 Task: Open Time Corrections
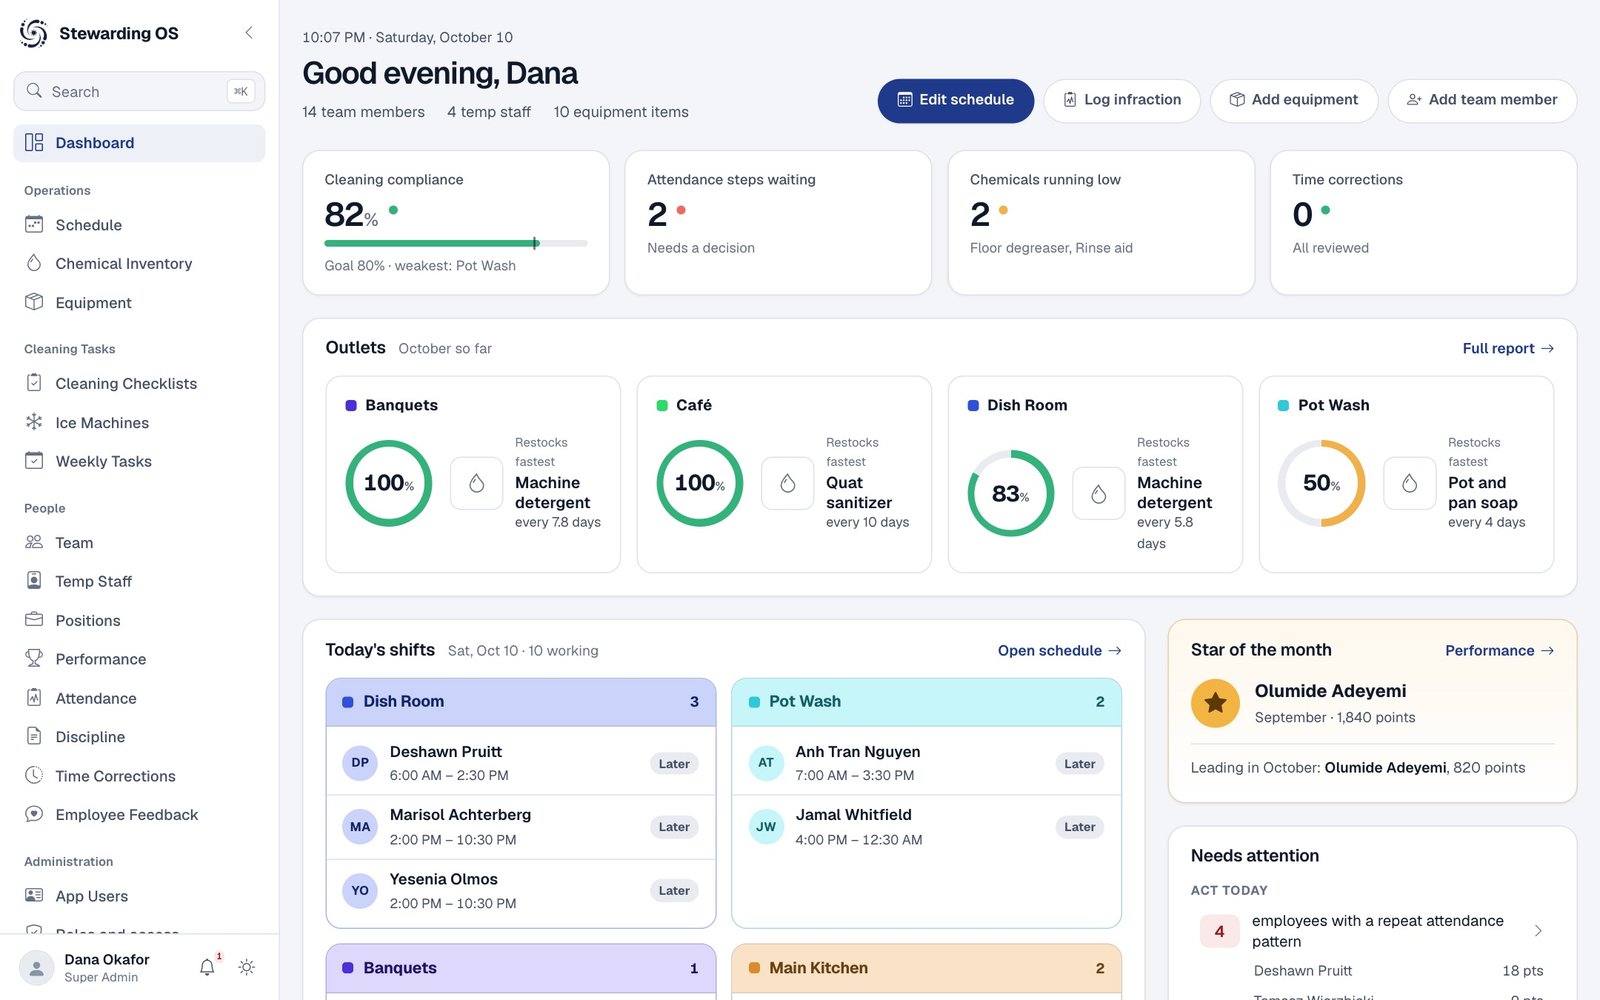139,776
